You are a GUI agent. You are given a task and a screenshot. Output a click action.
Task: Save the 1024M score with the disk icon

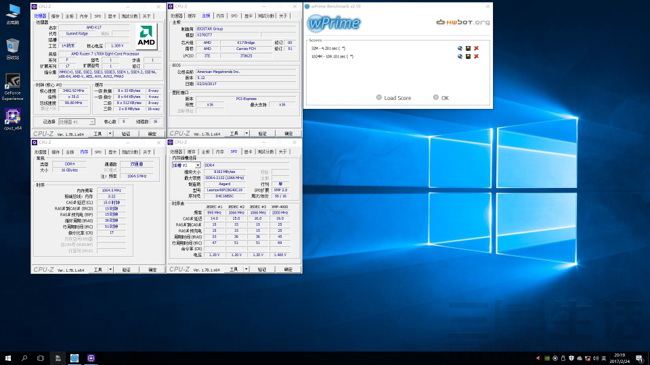coord(468,56)
